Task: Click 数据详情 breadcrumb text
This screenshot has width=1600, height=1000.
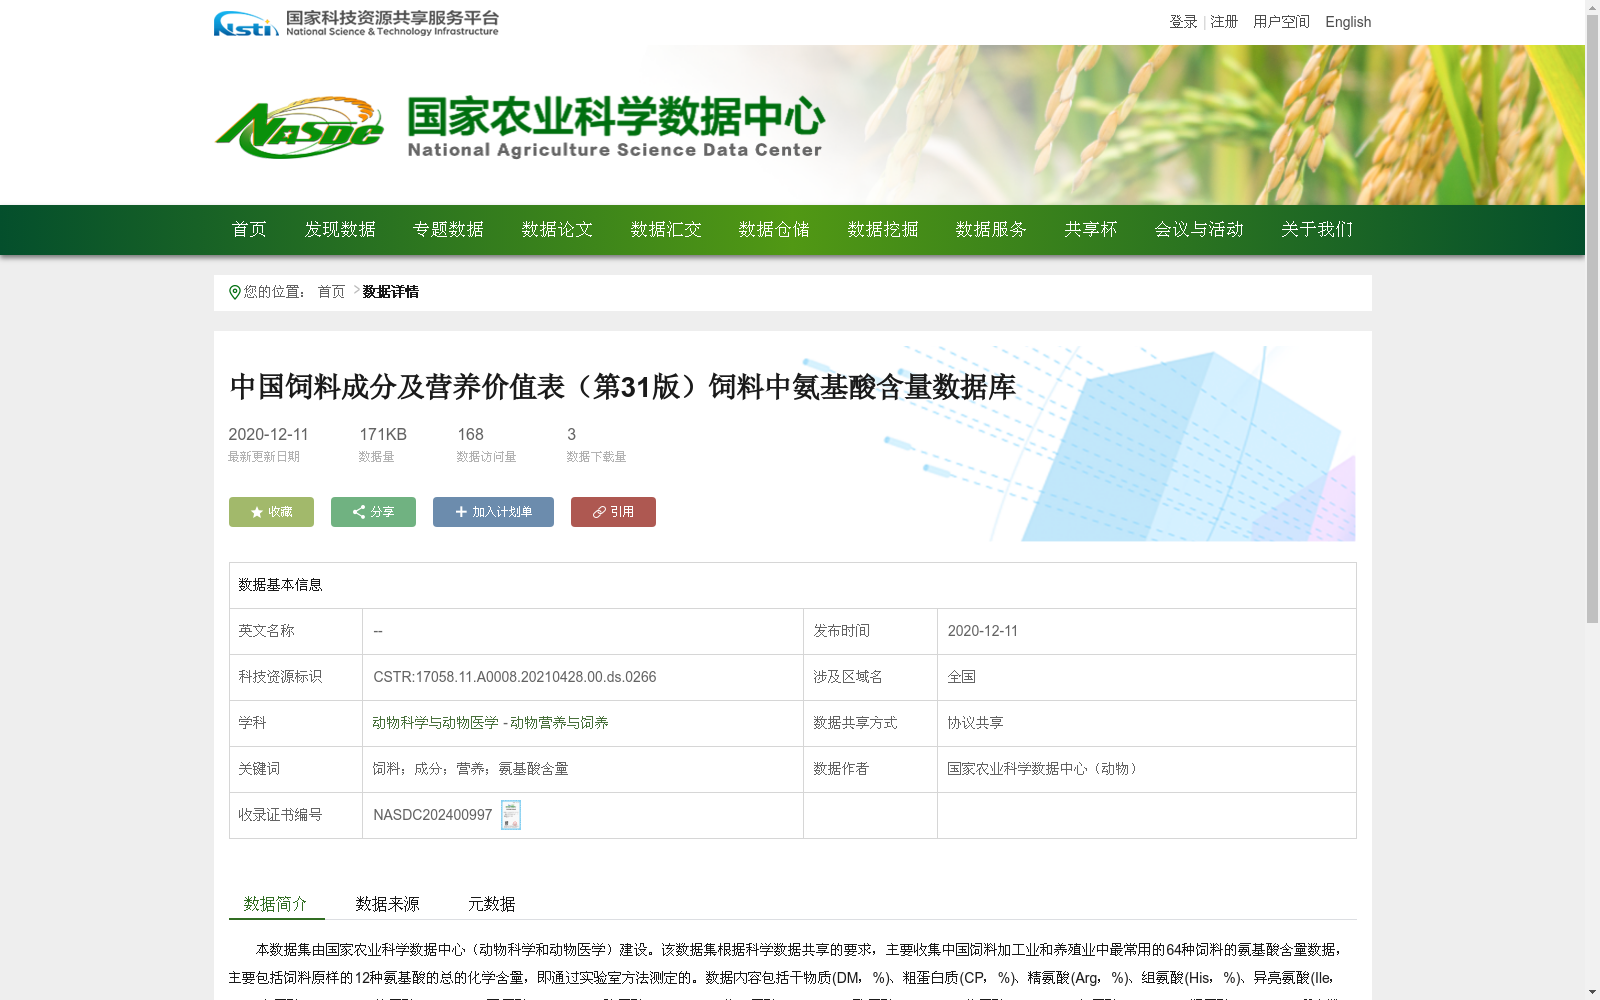Action: [x=391, y=292]
